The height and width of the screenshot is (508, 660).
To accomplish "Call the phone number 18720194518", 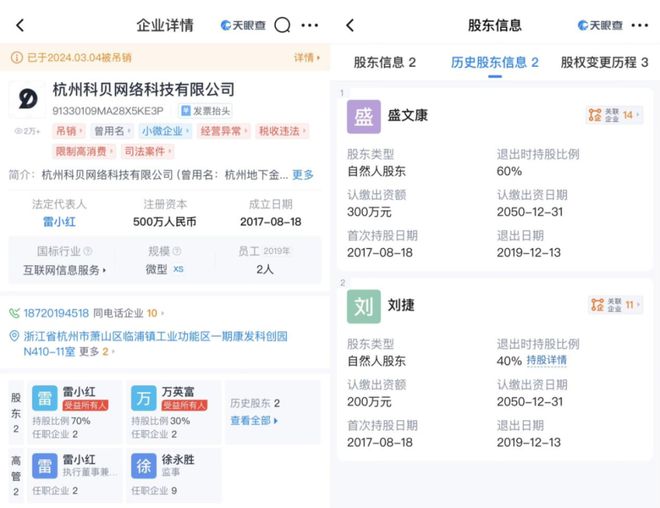I will coord(56,313).
